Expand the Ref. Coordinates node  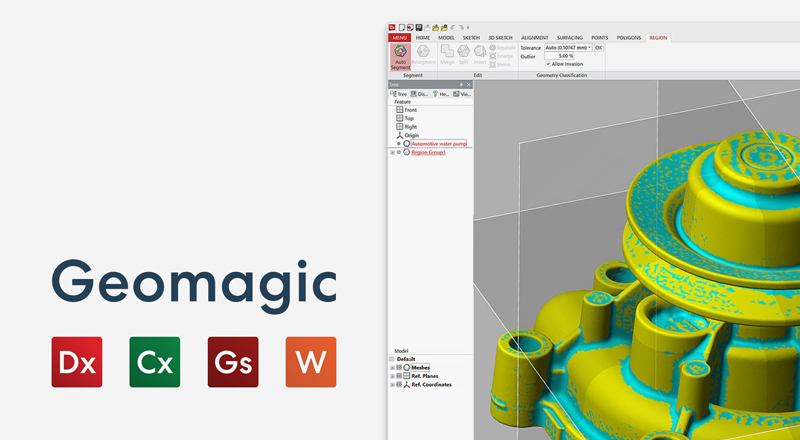[x=392, y=385]
